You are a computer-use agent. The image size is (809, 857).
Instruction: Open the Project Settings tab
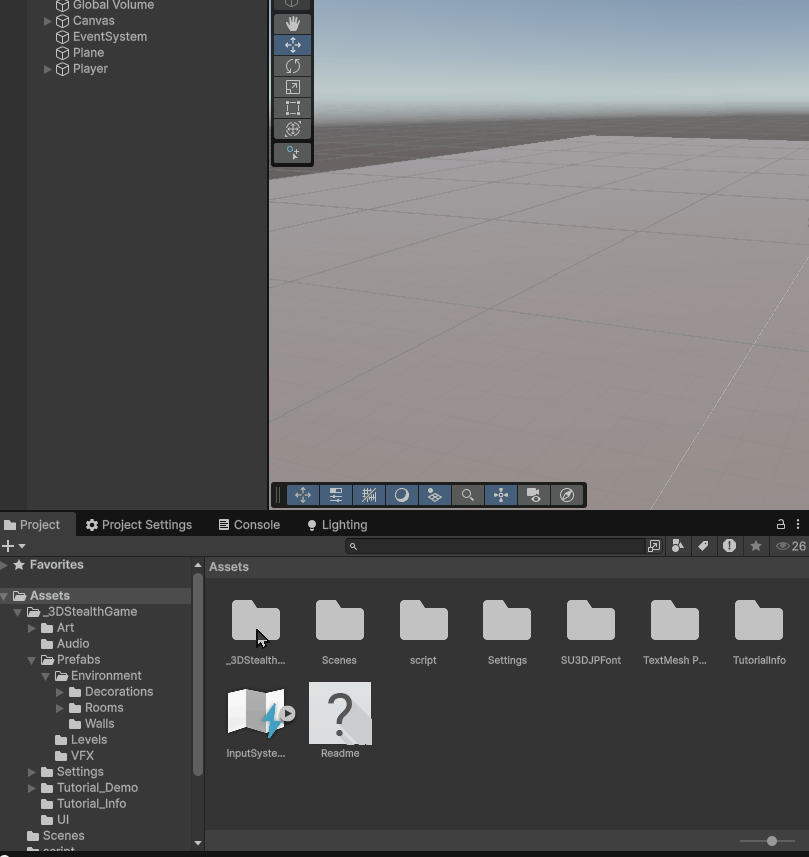[x=139, y=525]
